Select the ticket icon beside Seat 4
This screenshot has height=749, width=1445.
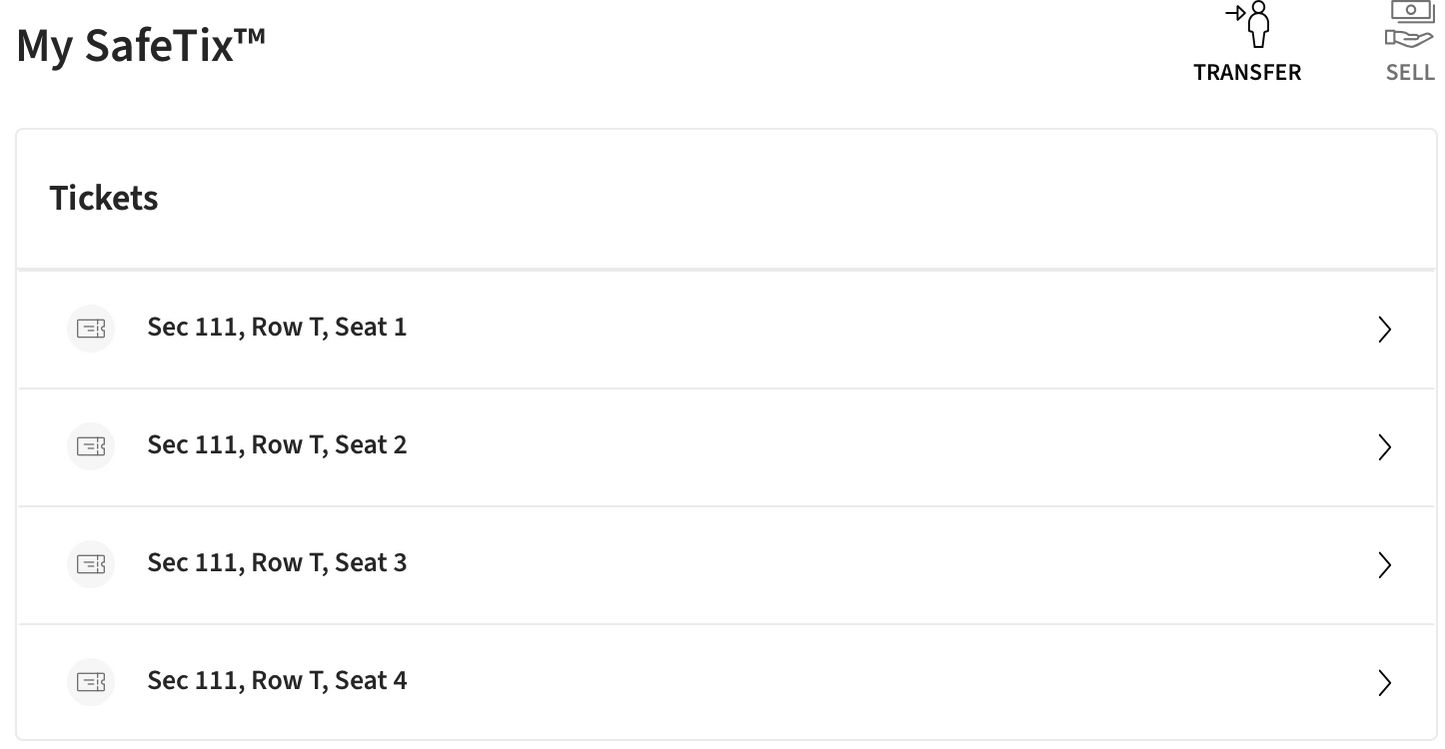(91, 682)
